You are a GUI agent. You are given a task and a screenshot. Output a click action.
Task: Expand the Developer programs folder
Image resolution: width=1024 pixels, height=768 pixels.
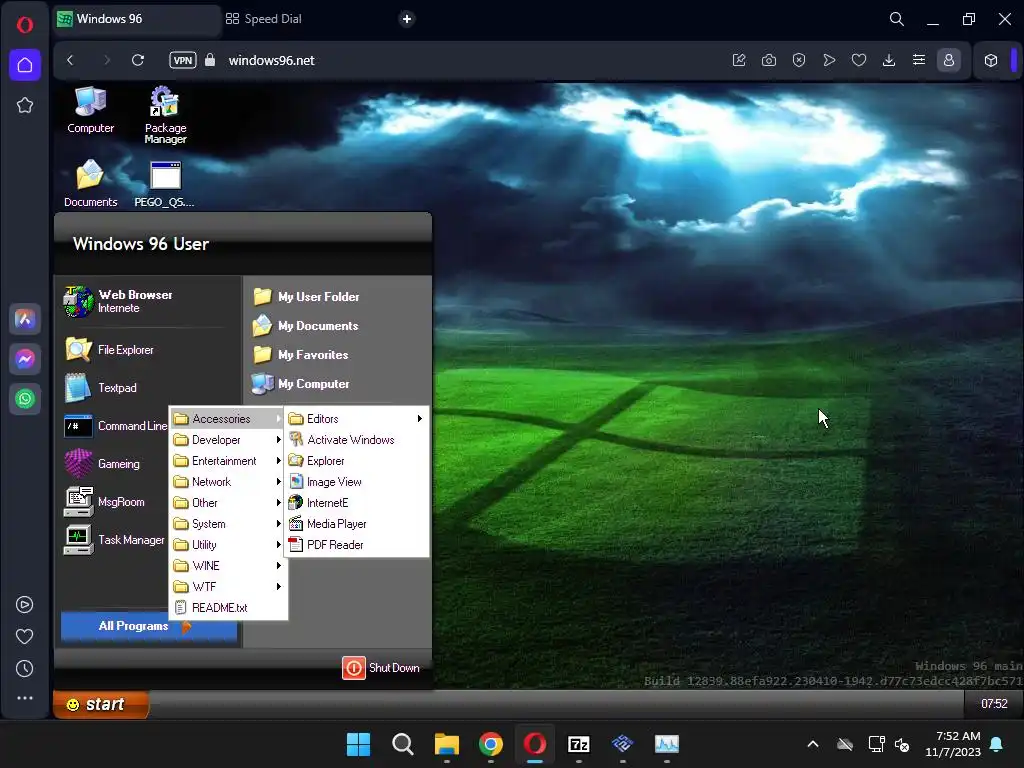(227, 440)
